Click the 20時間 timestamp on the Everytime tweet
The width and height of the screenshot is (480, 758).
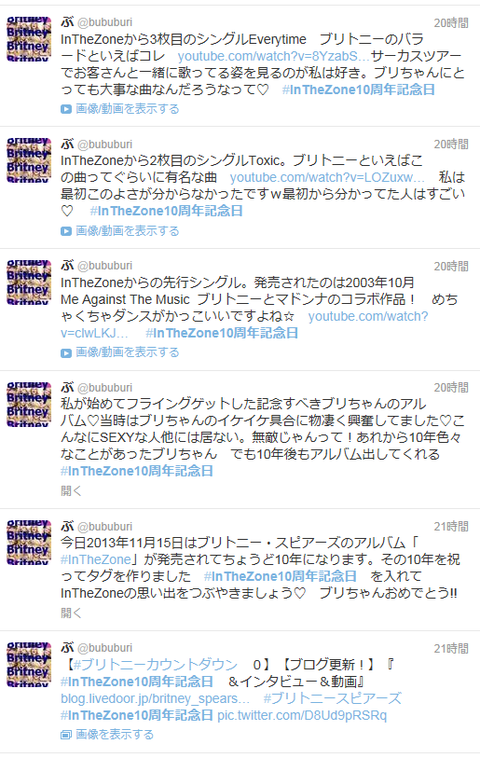(451, 23)
